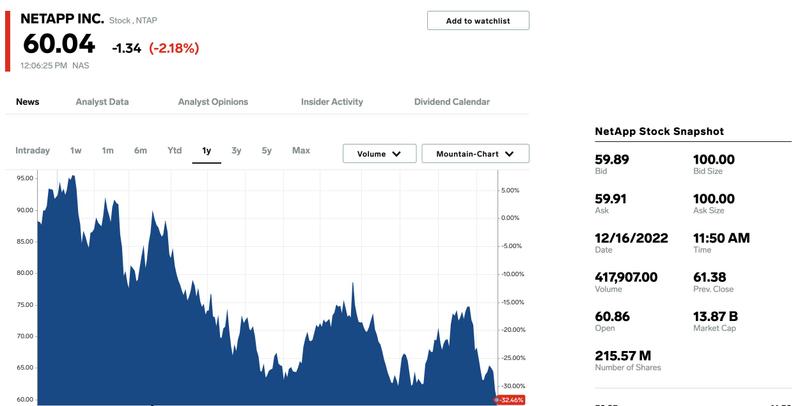Select the 1w chart range
The height and width of the screenshot is (406, 800).
[76, 150]
